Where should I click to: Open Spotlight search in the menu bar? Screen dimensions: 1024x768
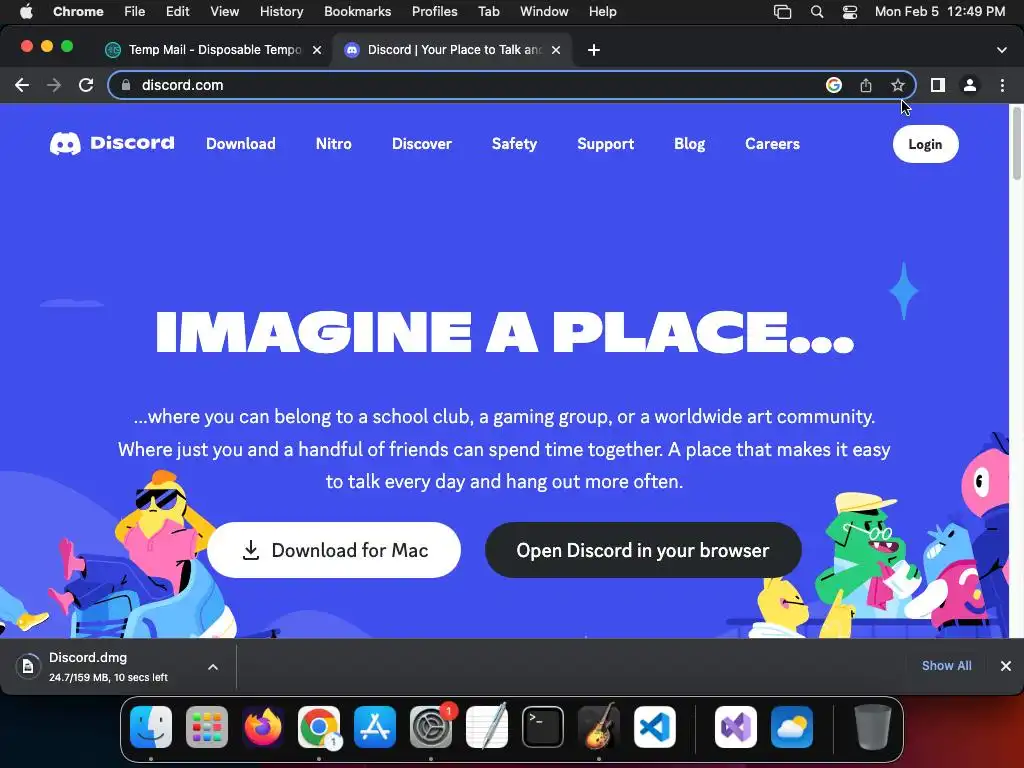click(x=816, y=12)
